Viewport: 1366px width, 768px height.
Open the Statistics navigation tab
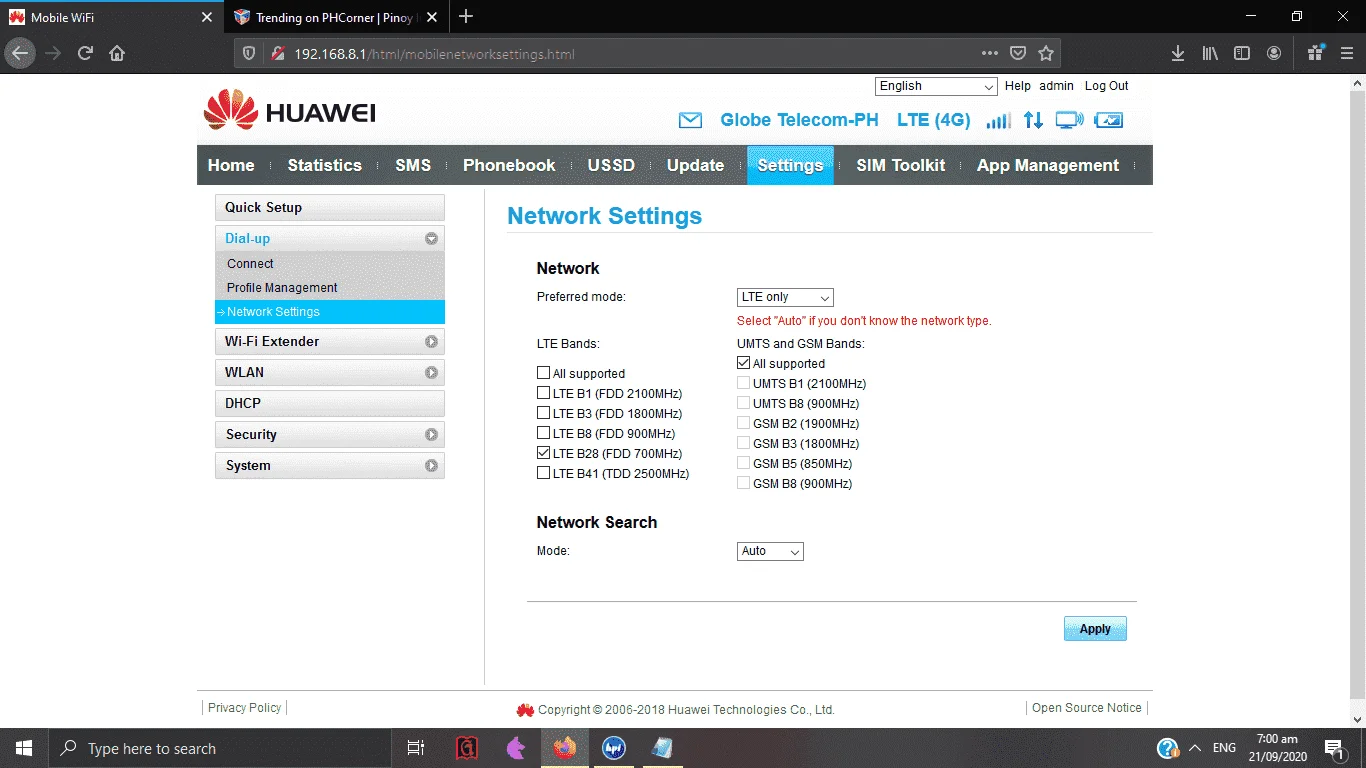325,165
